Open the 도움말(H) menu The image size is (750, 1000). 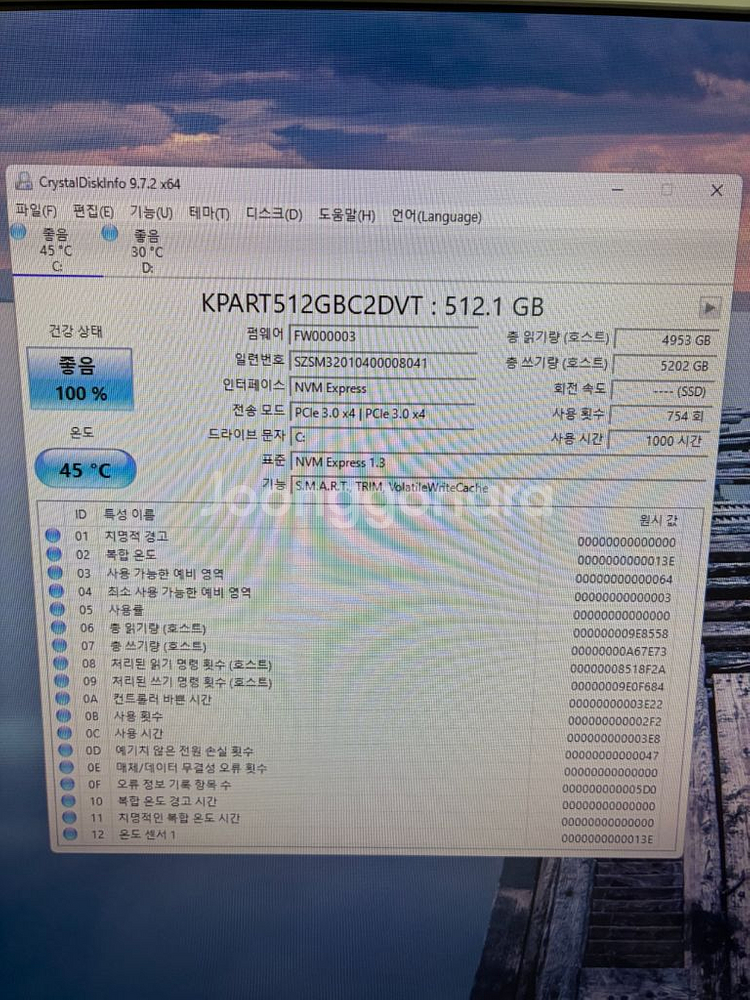point(347,216)
